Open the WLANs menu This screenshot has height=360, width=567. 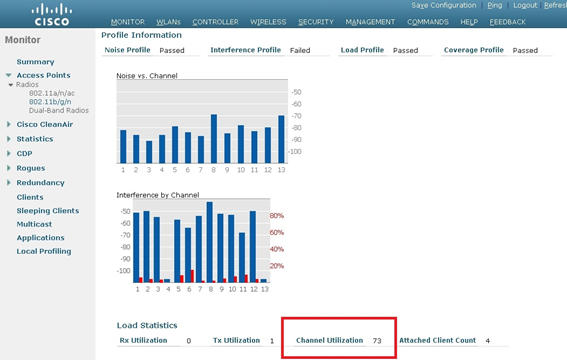pos(168,22)
